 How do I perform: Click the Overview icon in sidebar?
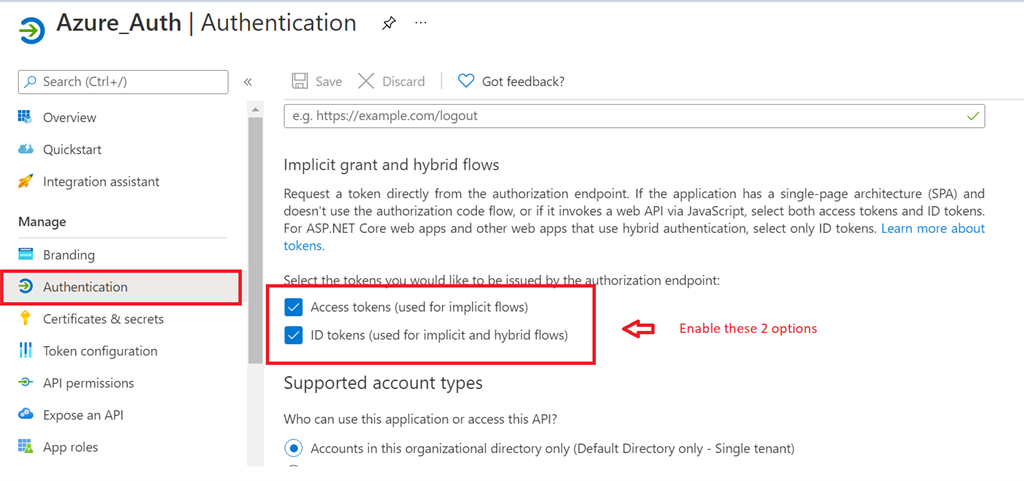tap(26, 118)
